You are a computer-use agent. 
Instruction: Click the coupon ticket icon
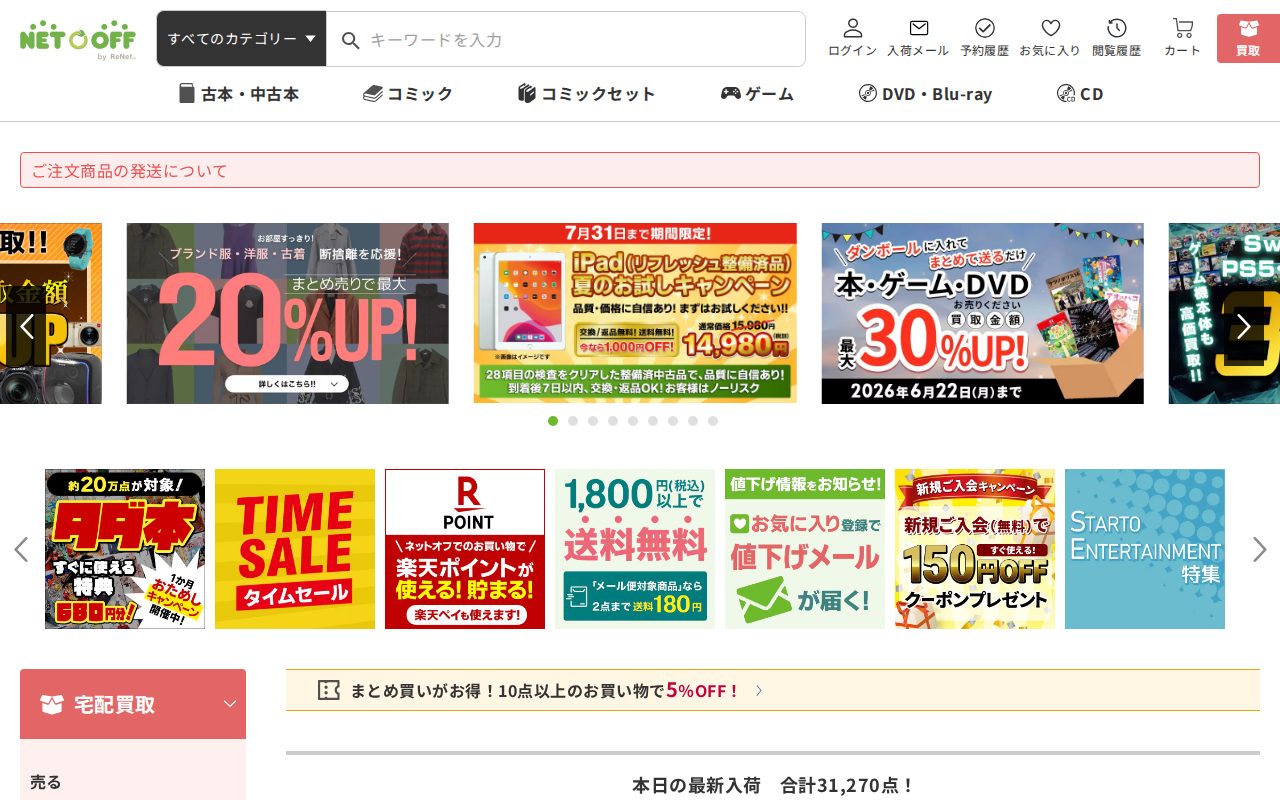(328, 690)
